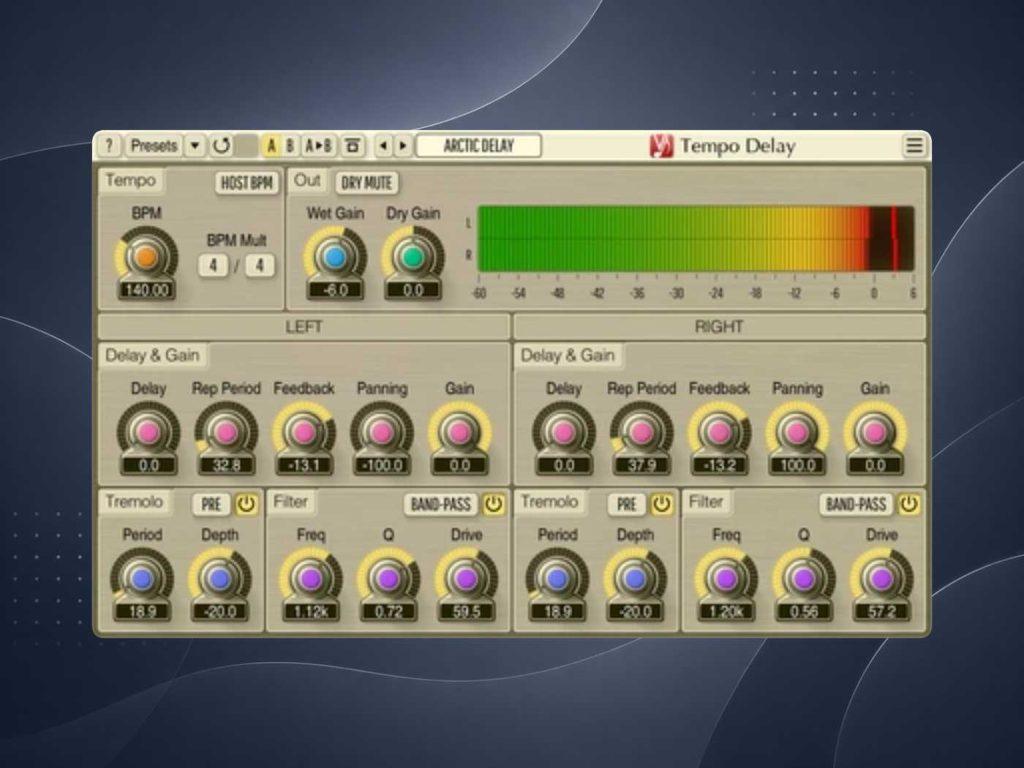Click the reset/undo circular arrow icon

click(221, 146)
